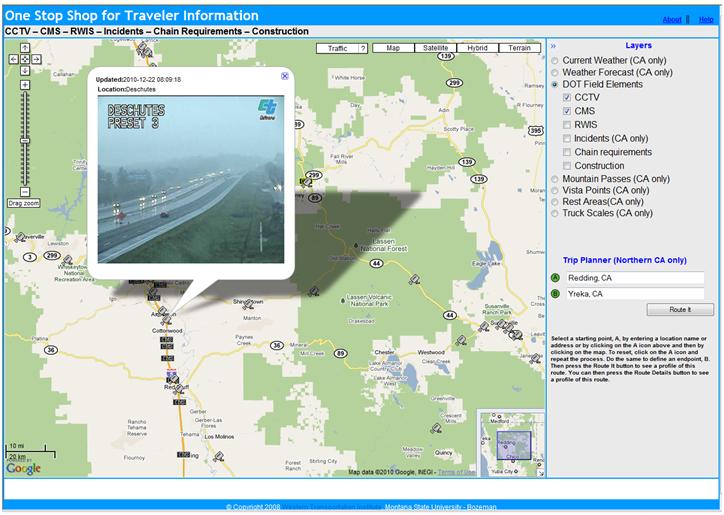This screenshot has height=515, width=724.
Task: Open the CCTV camera near Weaverville
Action: point(20,238)
